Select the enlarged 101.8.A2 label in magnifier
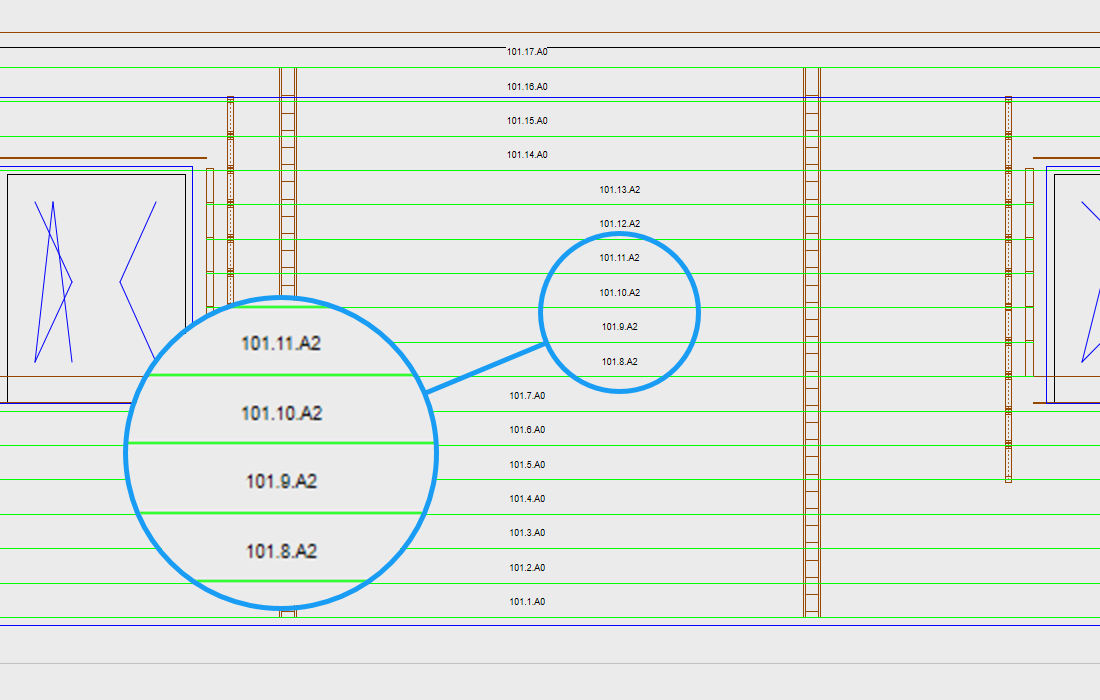This screenshot has width=1100, height=700. point(281,551)
